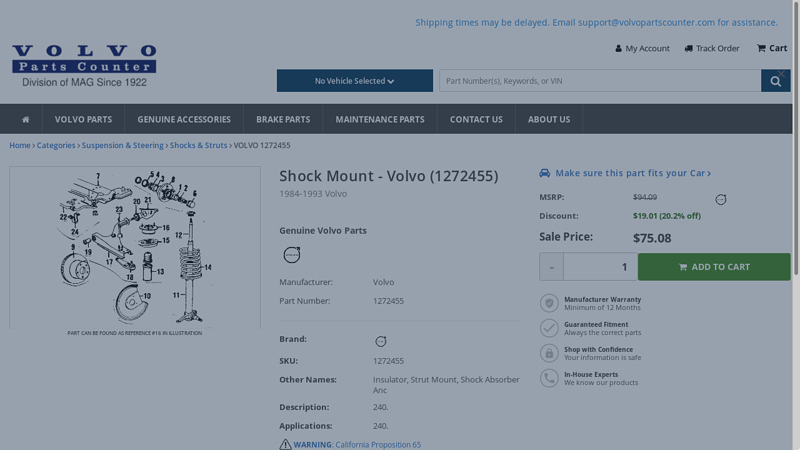Click Suspension & Steering breadcrumb
The height and width of the screenshot is (450, 800).
122,145
